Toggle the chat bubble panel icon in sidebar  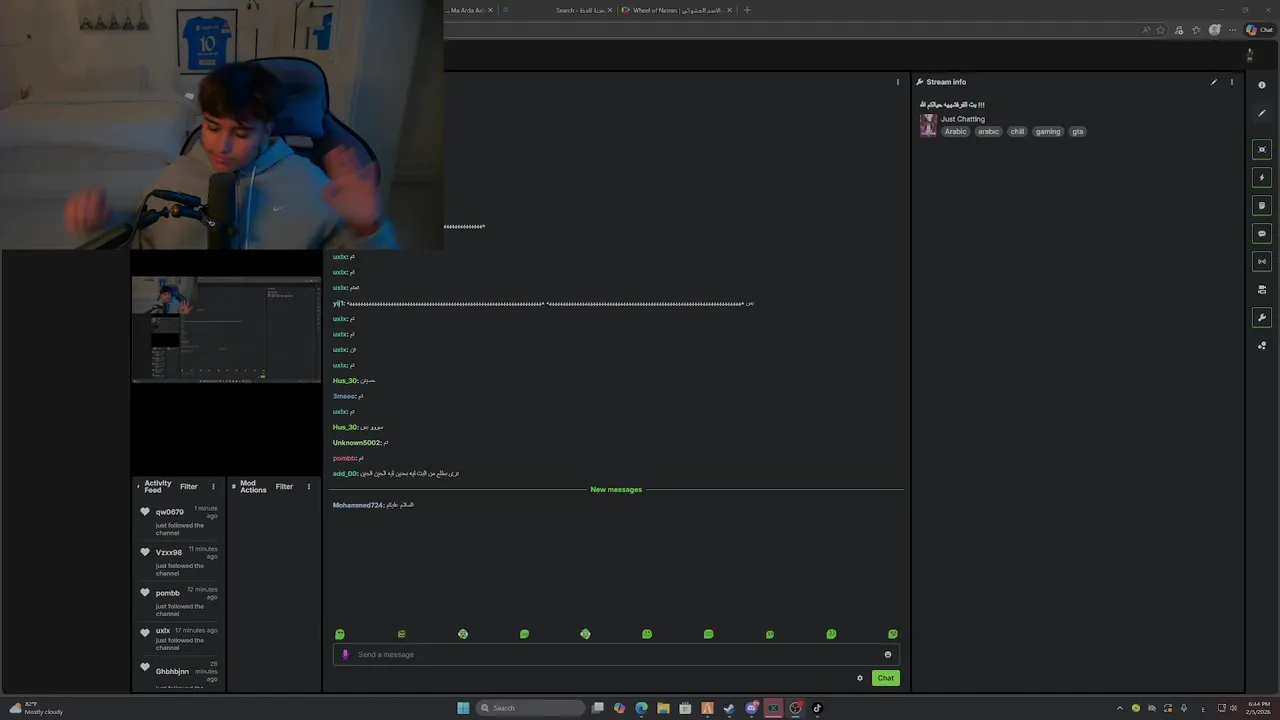point(1262,233)
